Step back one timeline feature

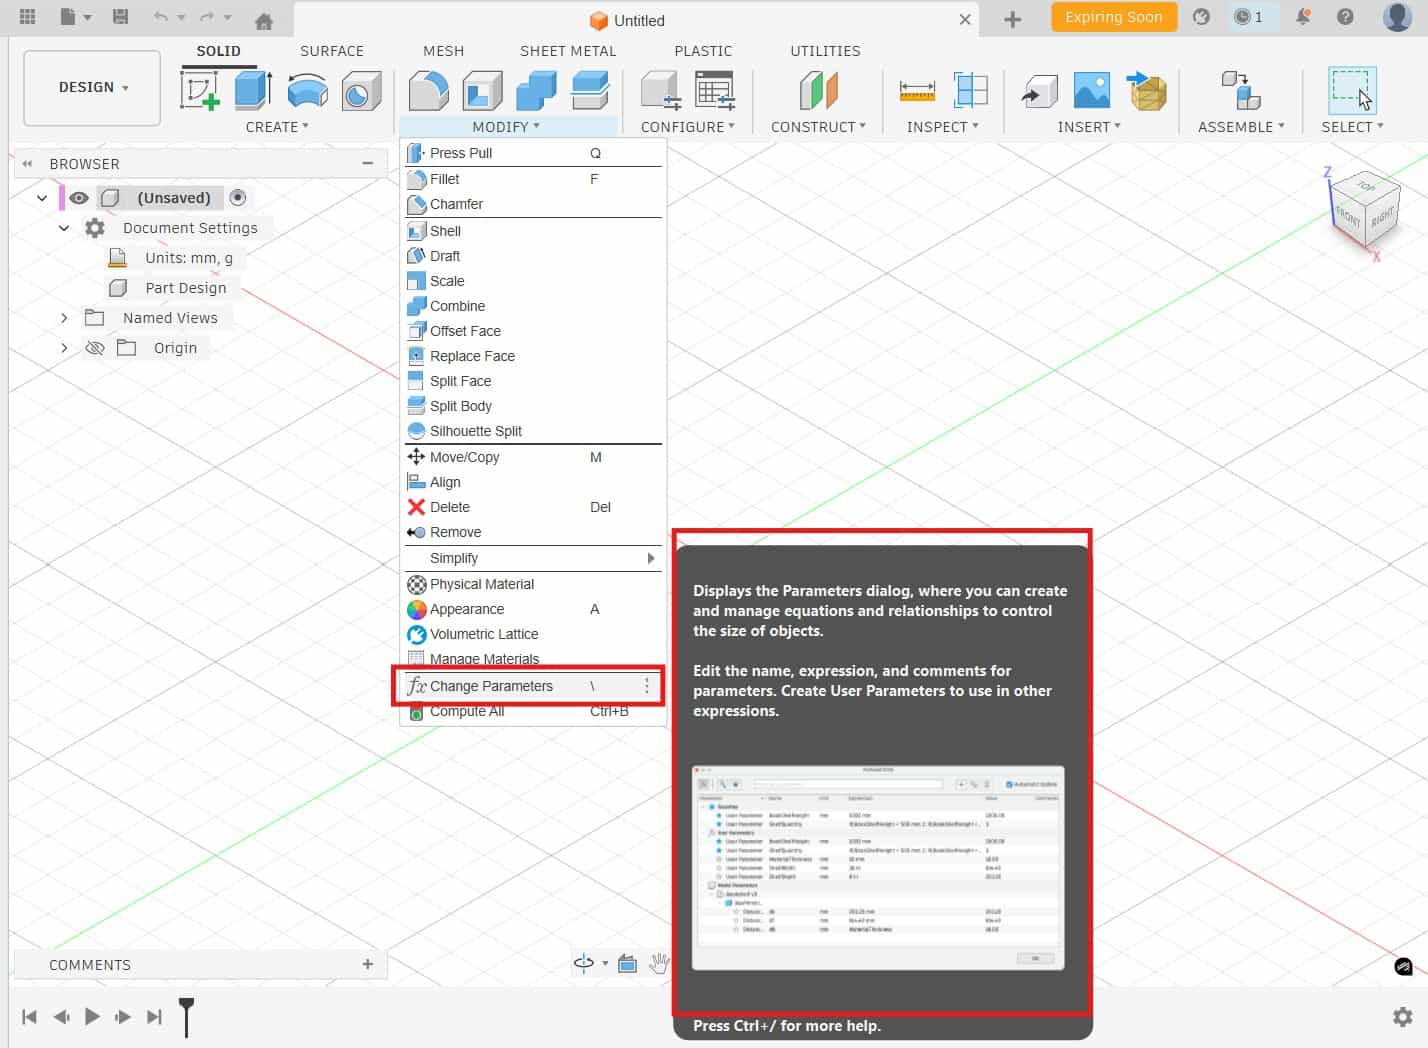coord(61,1017)
